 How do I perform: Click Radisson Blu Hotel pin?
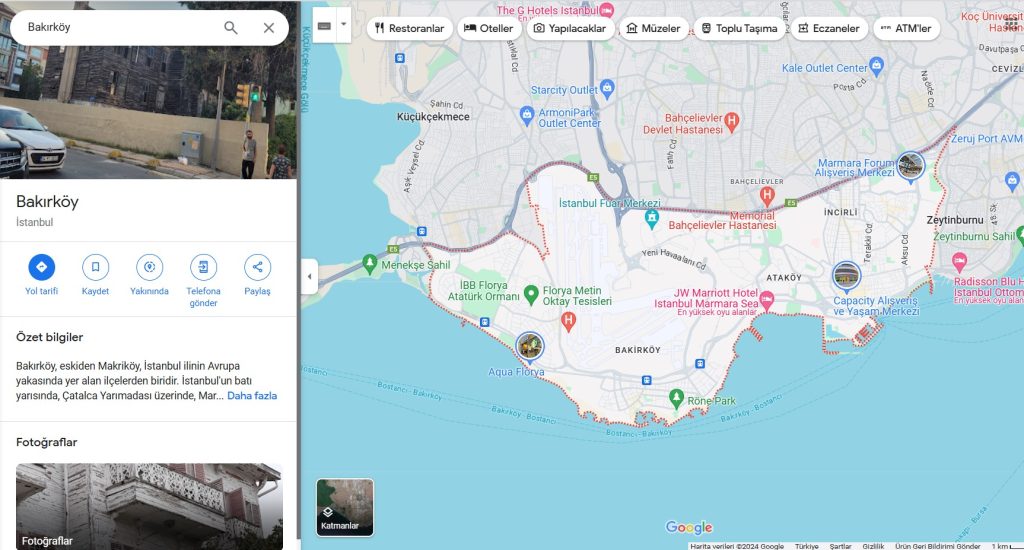[x=959, y=263]
